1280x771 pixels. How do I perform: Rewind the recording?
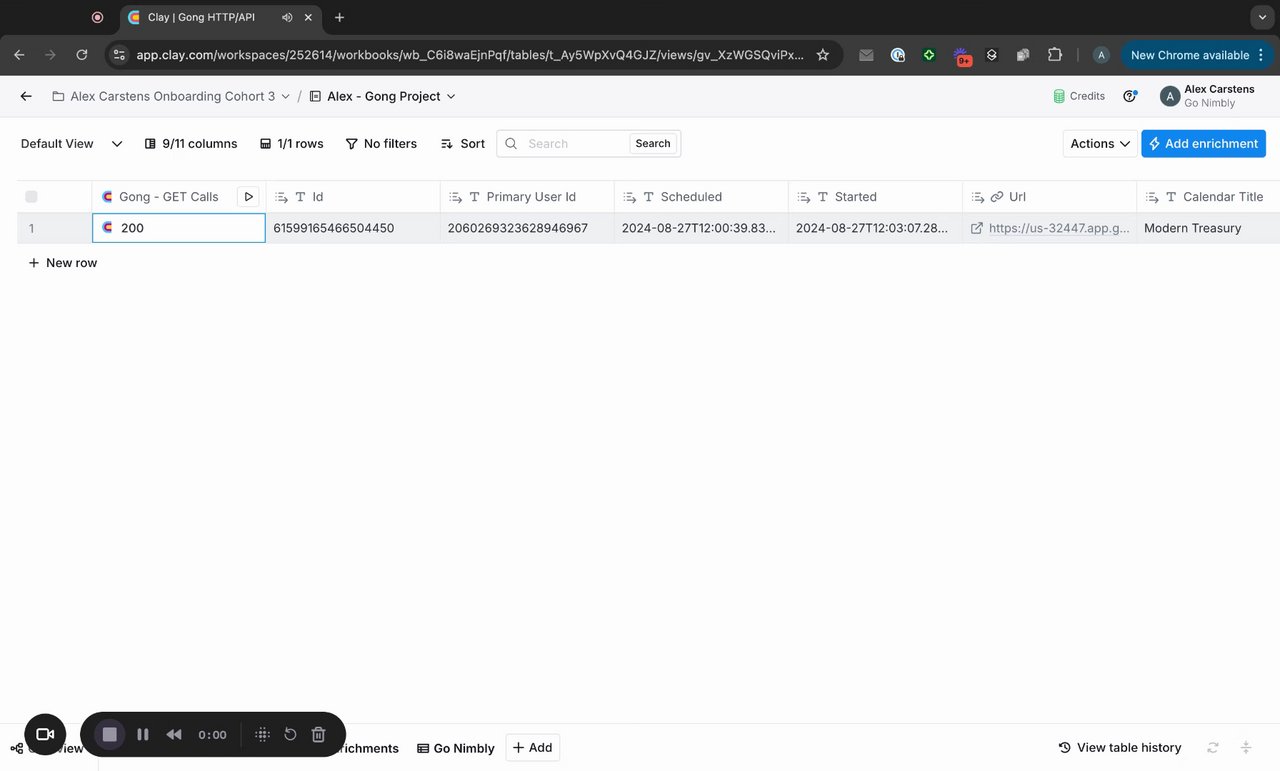pos(174,734)
